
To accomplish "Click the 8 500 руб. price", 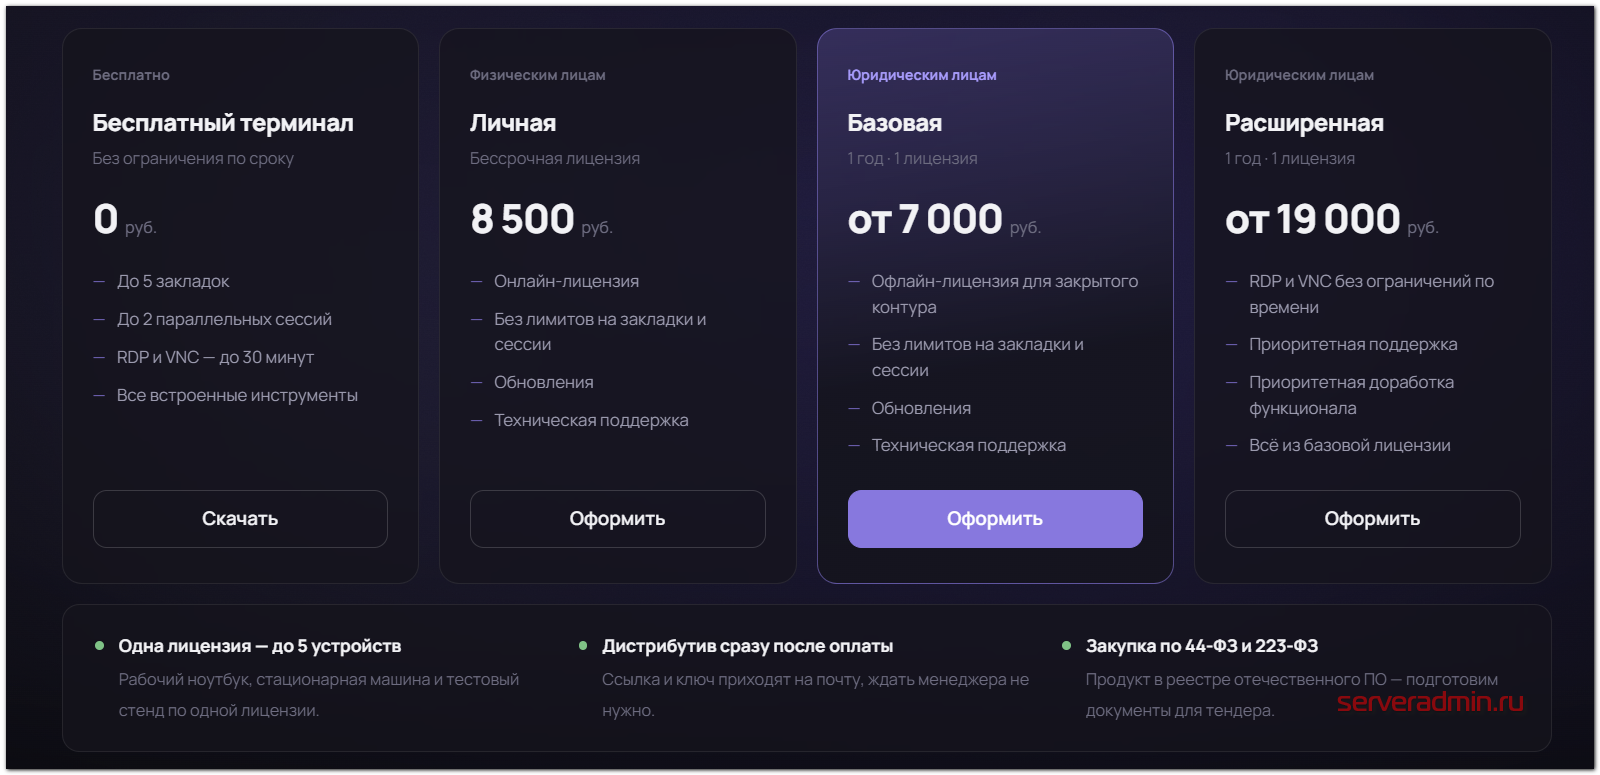I will (x=541, y=219).
